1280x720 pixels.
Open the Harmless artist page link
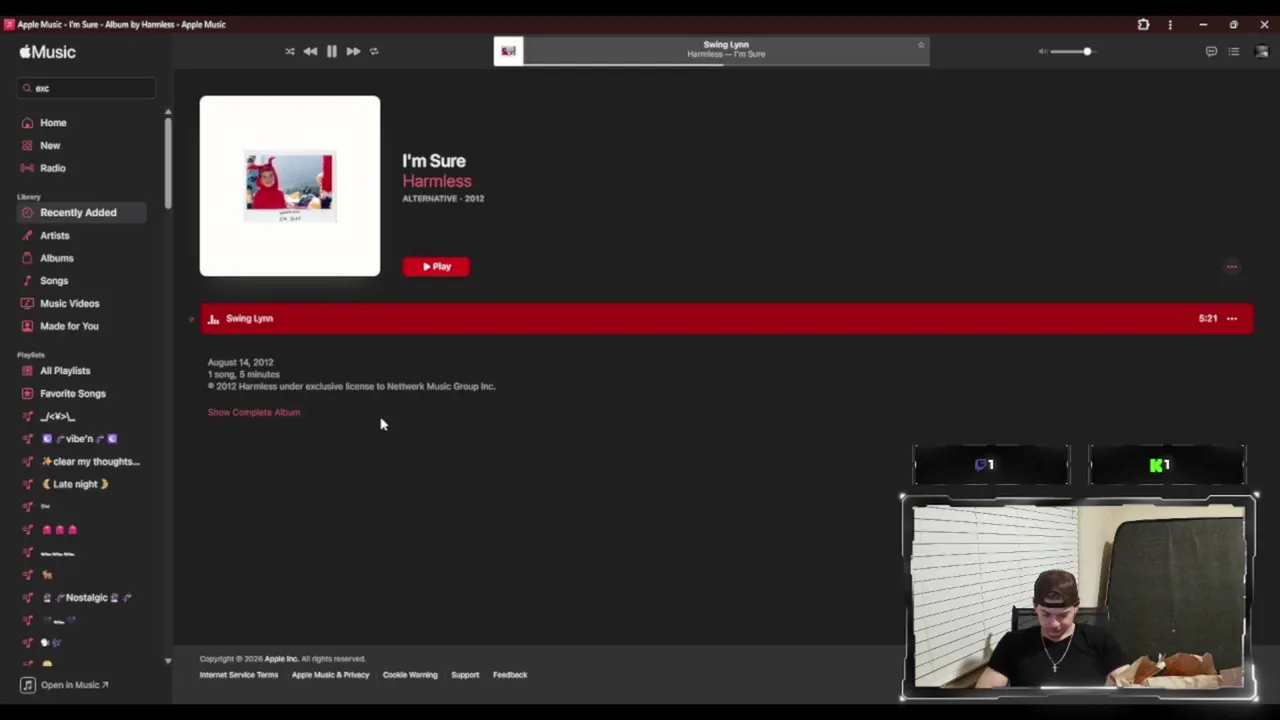coord(437,181)
